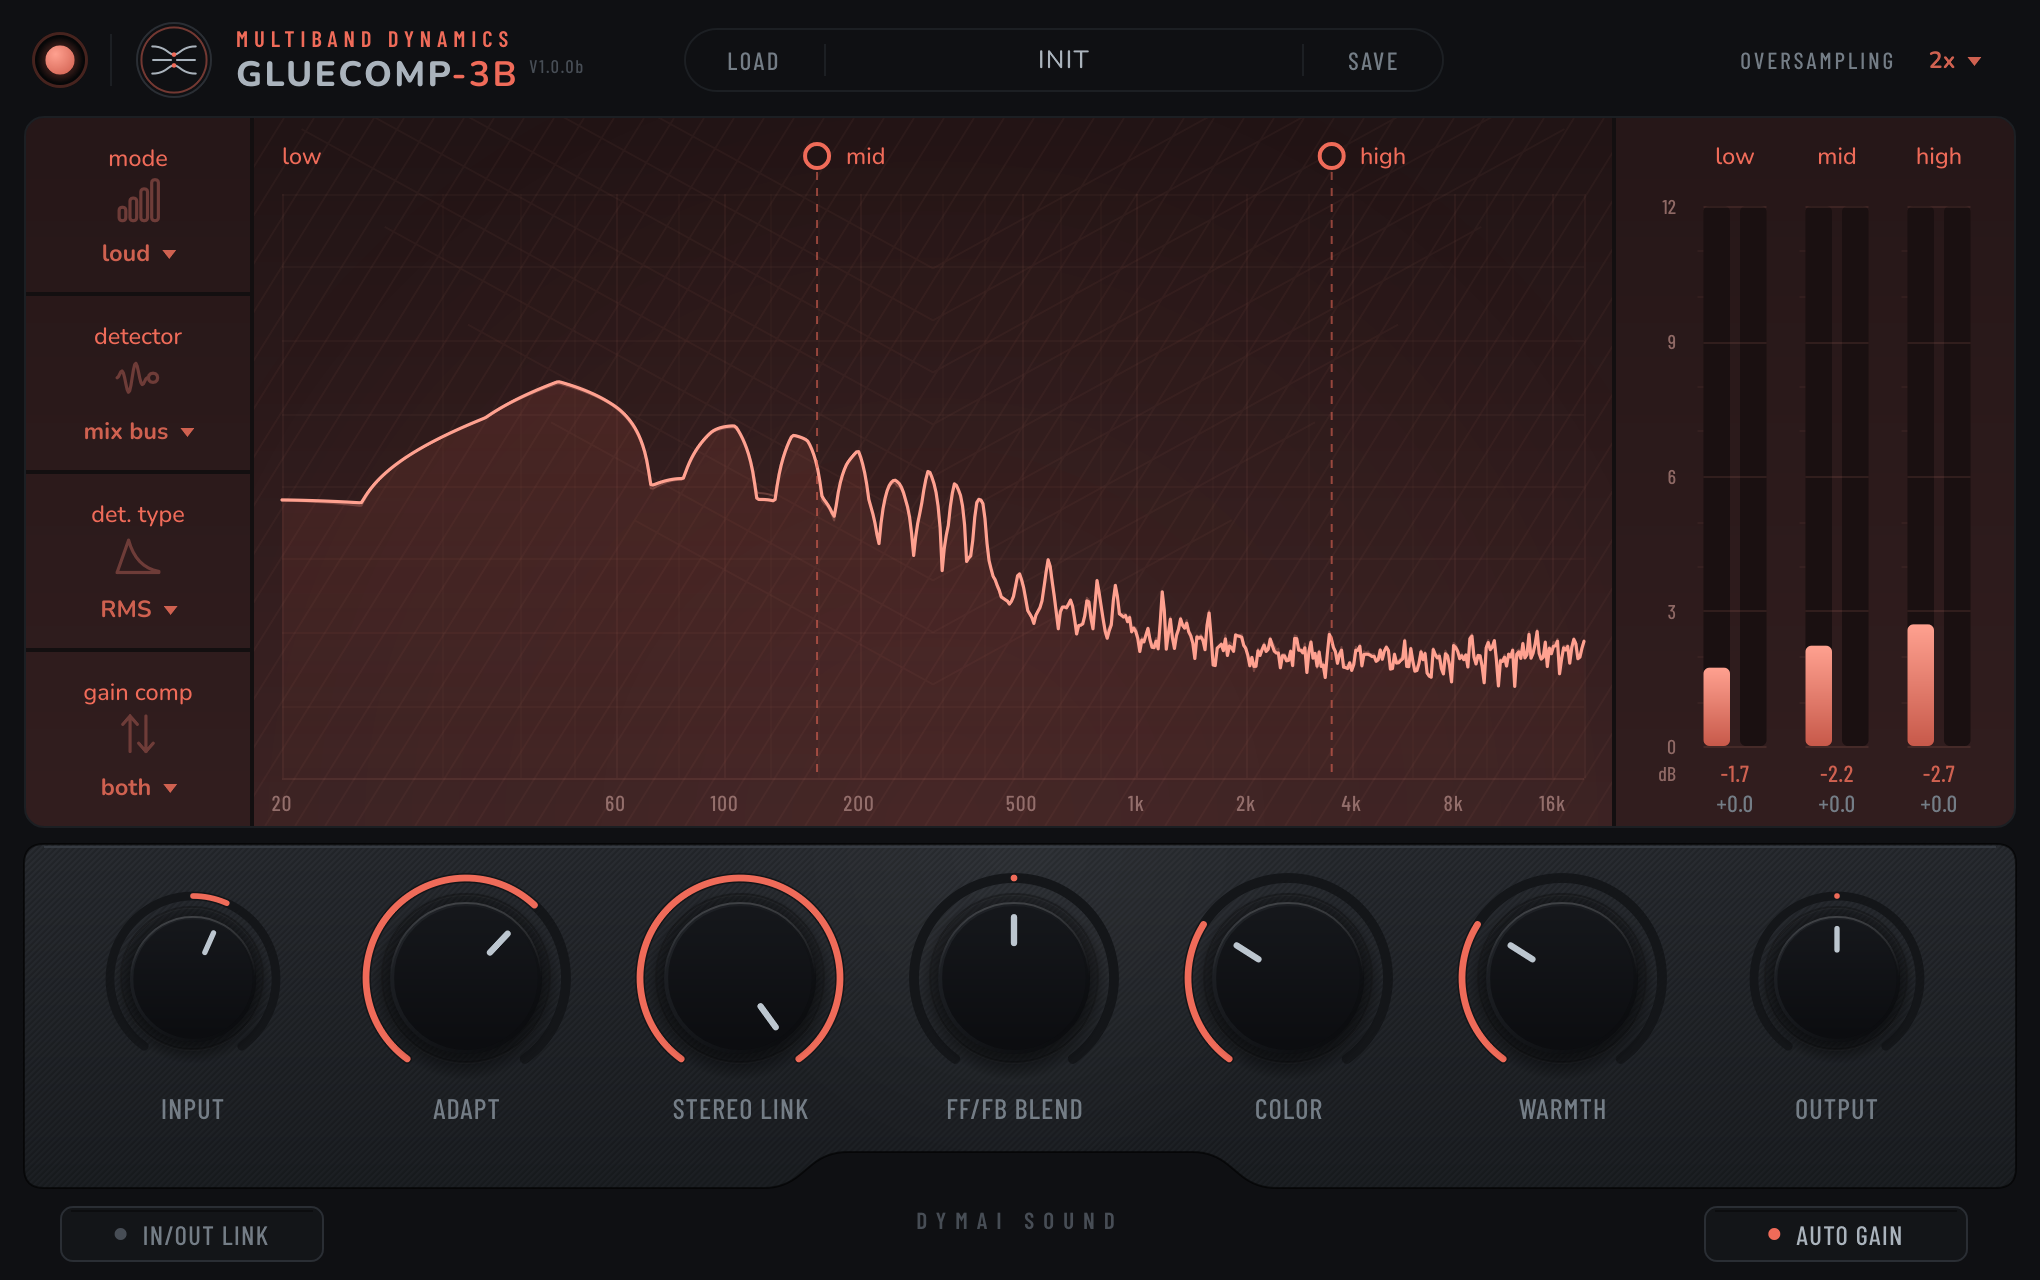Click the LOAD preset button
Viewport: 2040px width, 1280px height.
coord(753,62)
